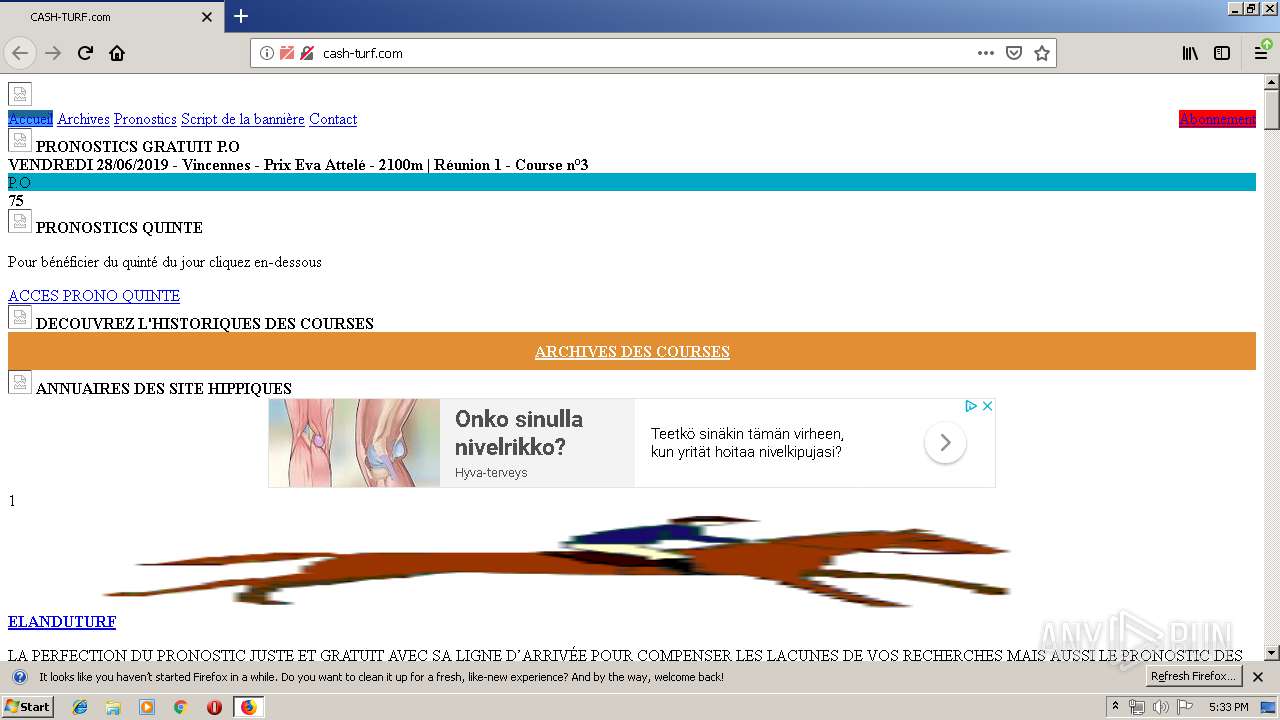Open the ELANDUTURF link
This screenshot has height=720, width=1280.
62,622
